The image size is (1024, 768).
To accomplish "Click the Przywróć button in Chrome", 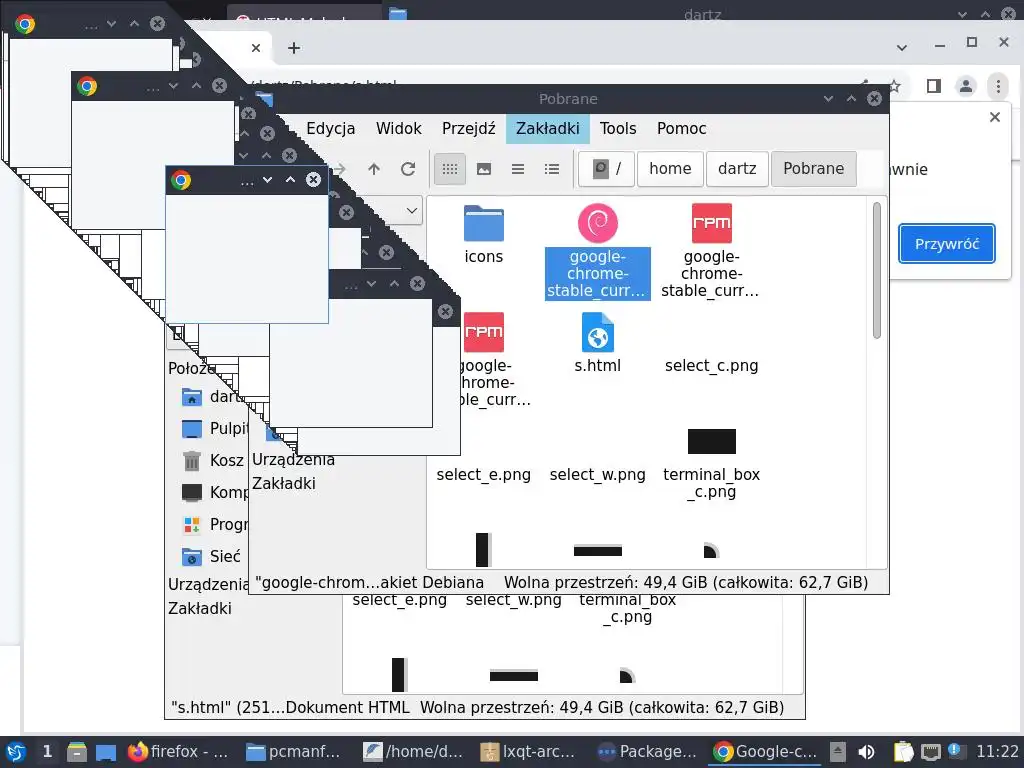I will pos(946,244).
